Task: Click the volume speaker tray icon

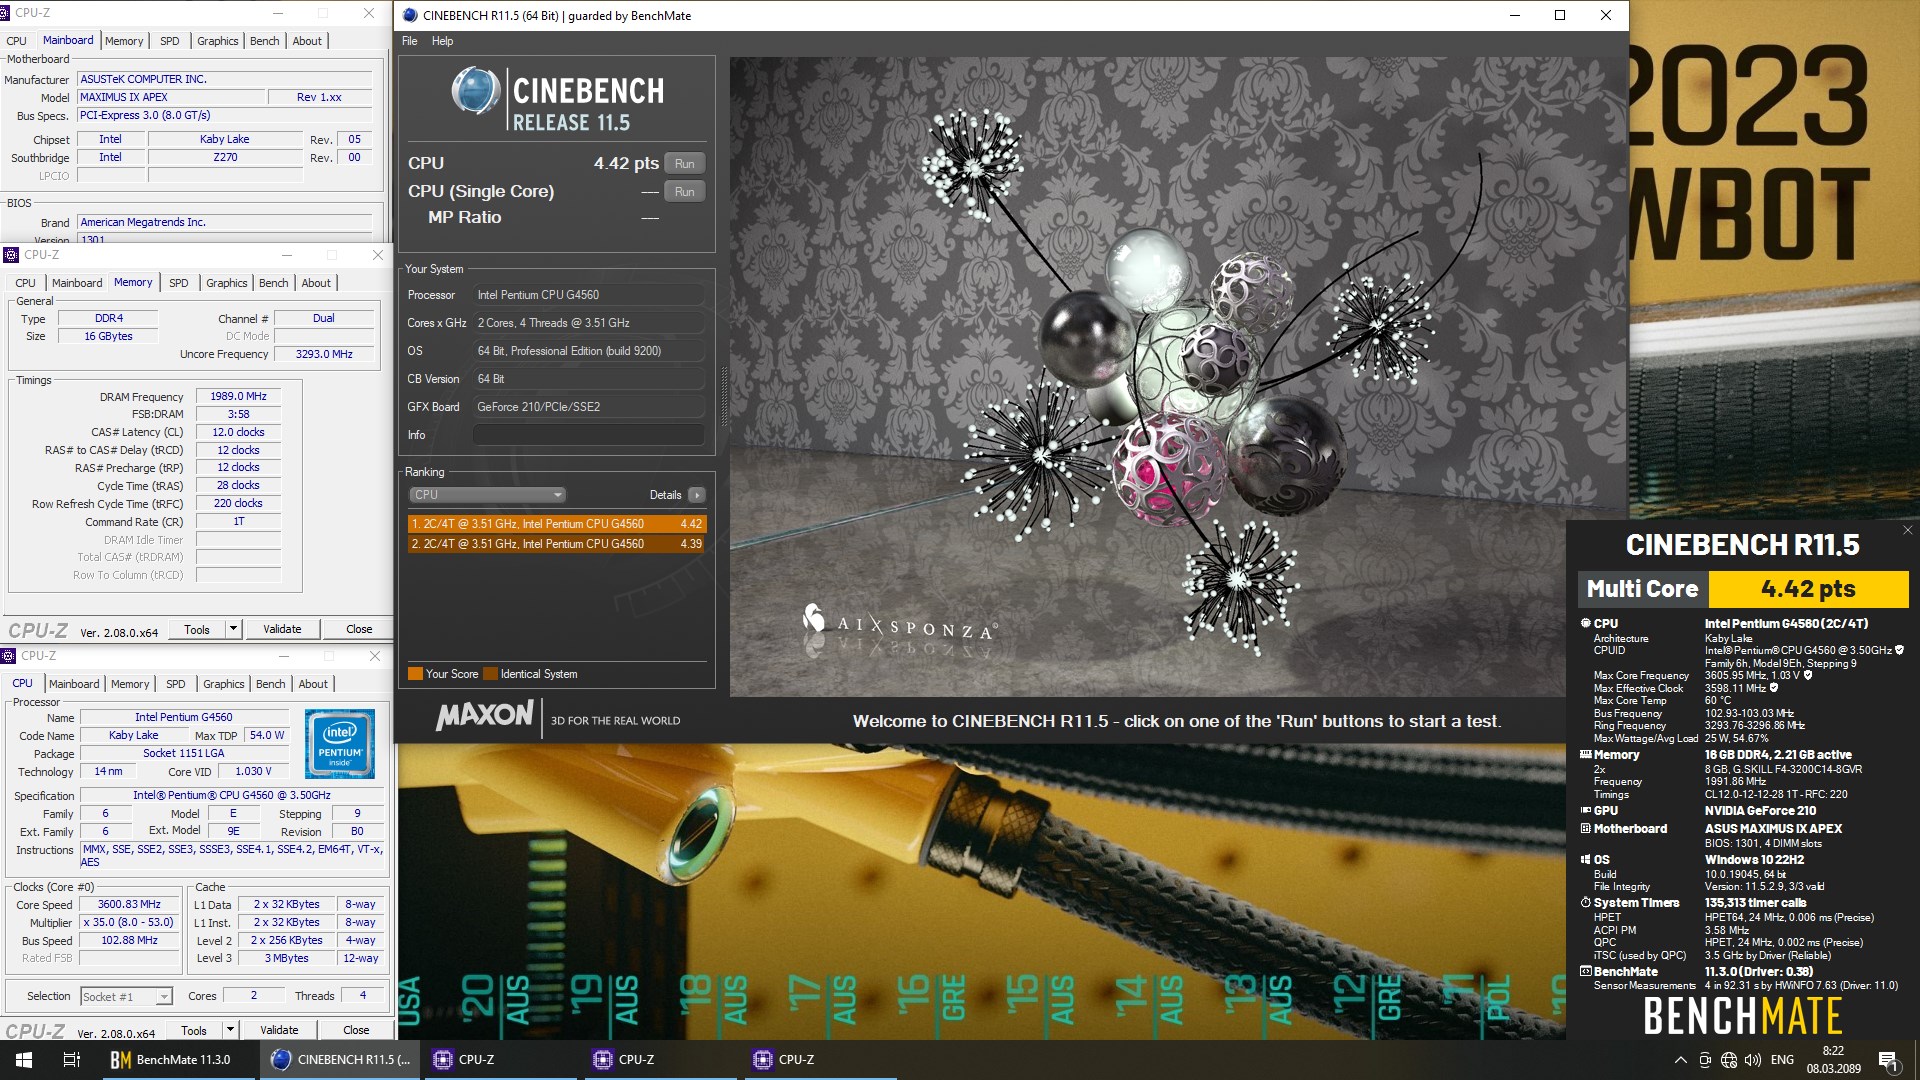Action: click(x=1753, y=1060)
